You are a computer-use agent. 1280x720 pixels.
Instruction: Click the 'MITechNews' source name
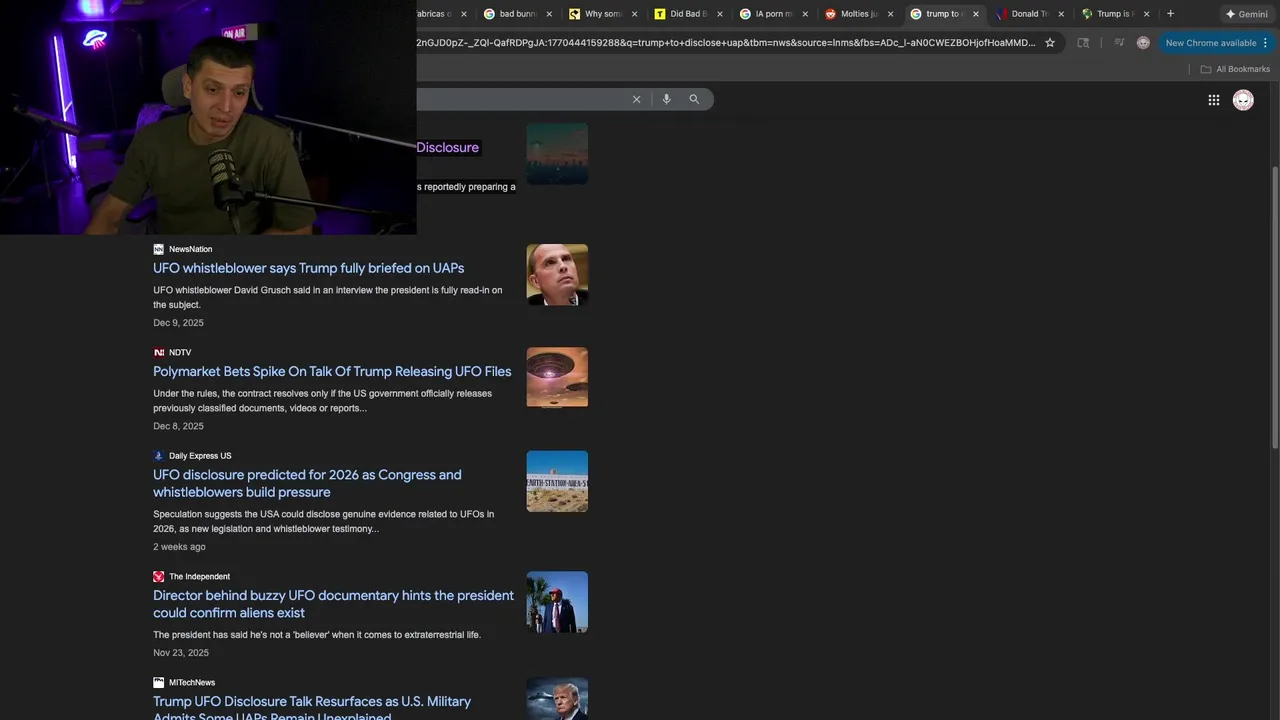pos(192,683)
